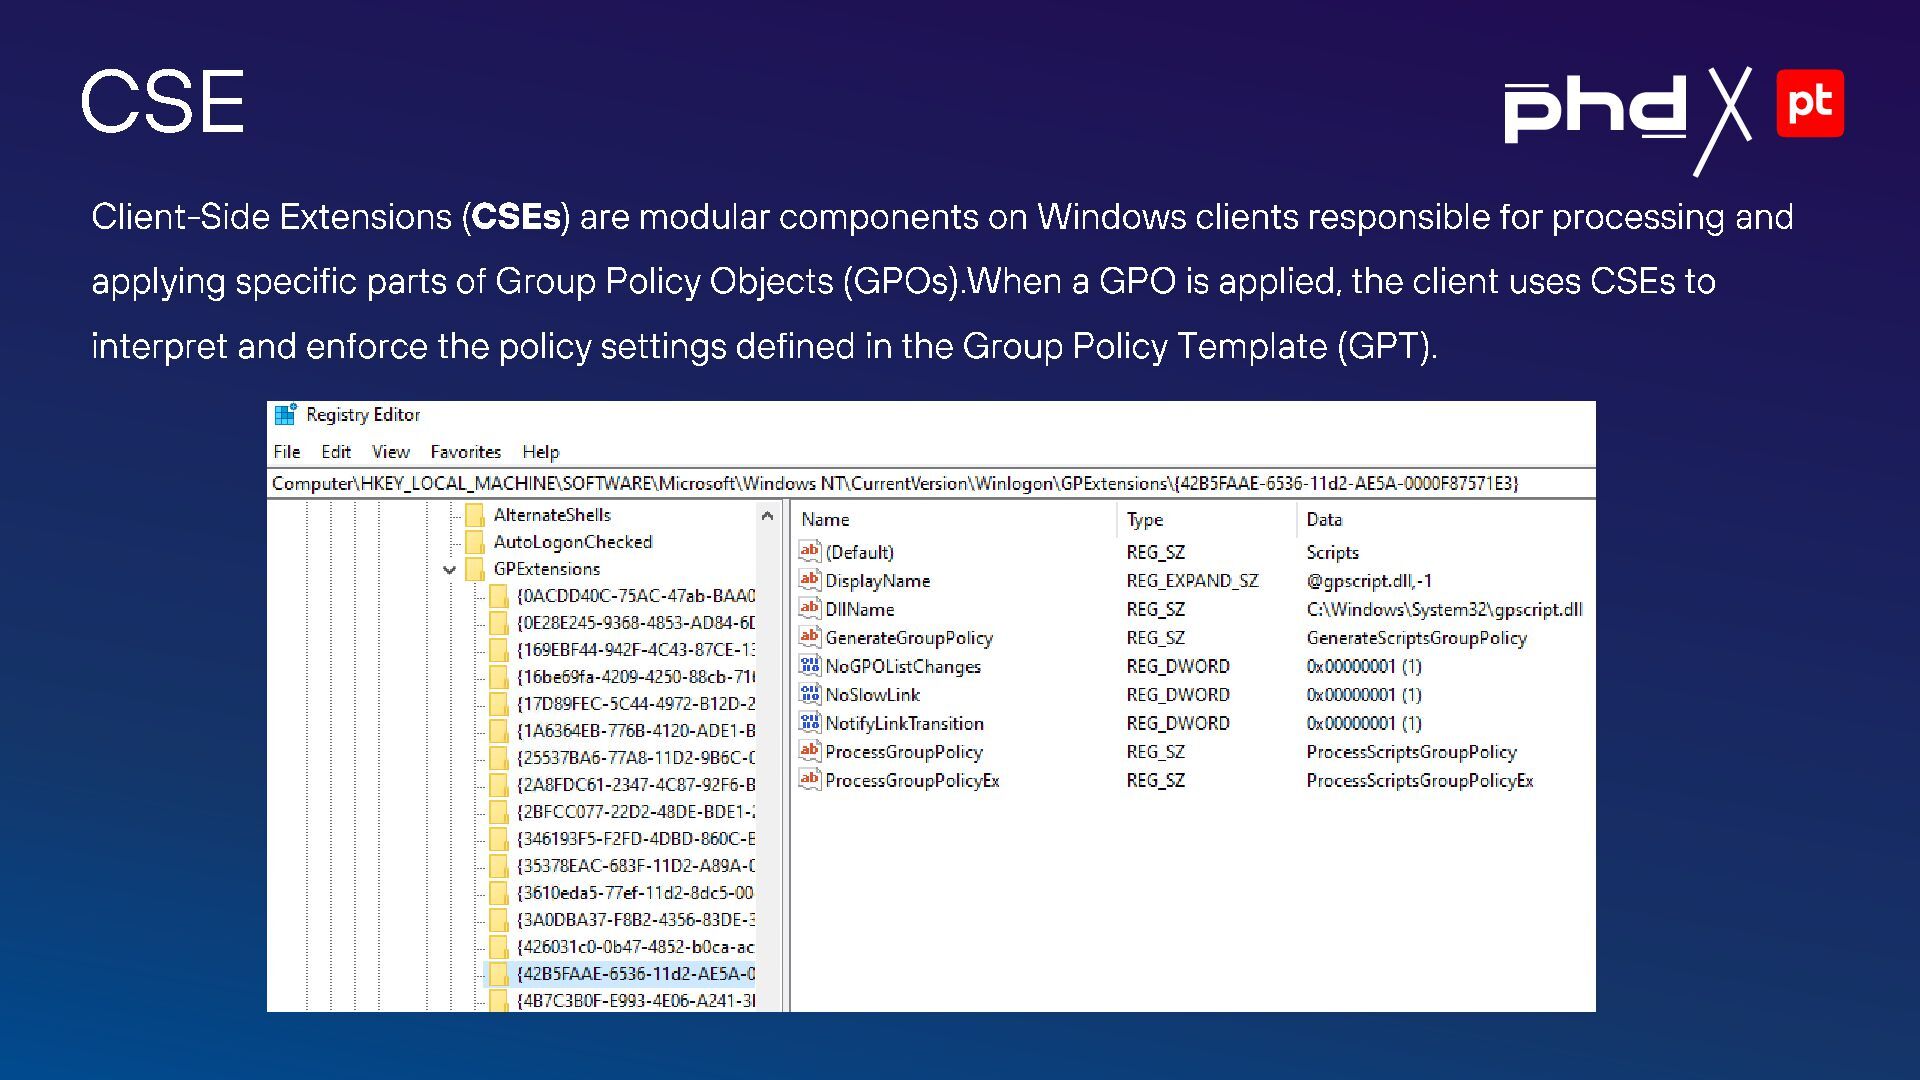Screen dimensions: 1920x1080
Task: Open the Favorites menu
Action: tap(465, 452)
